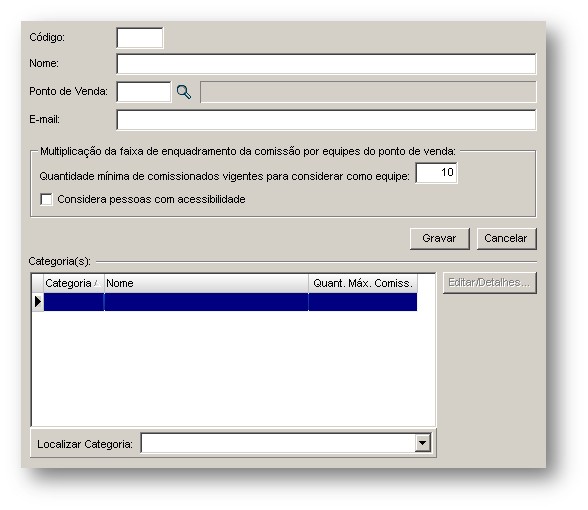The image size is (588, 510).
Task: Click the Cancelar button
Action: pyautogui.click(x=506, y=238)
